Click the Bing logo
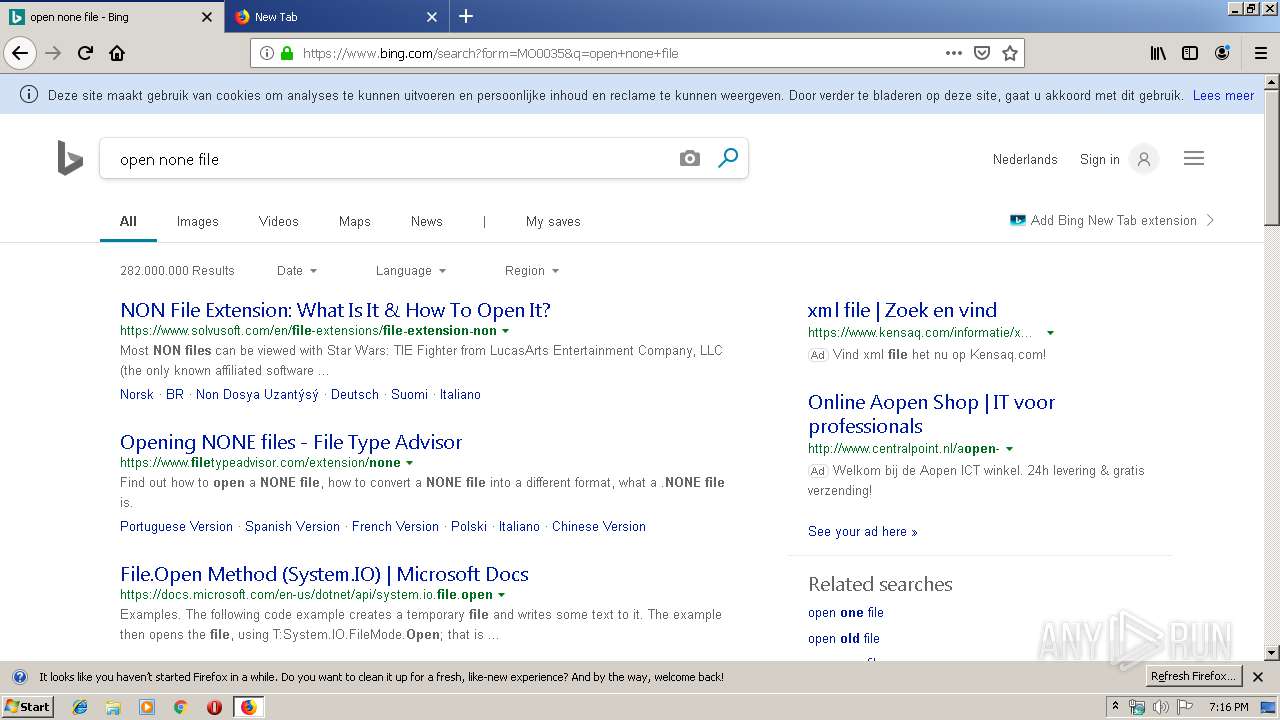Viewport: 1280px width, 720px height. coord(70,158)
